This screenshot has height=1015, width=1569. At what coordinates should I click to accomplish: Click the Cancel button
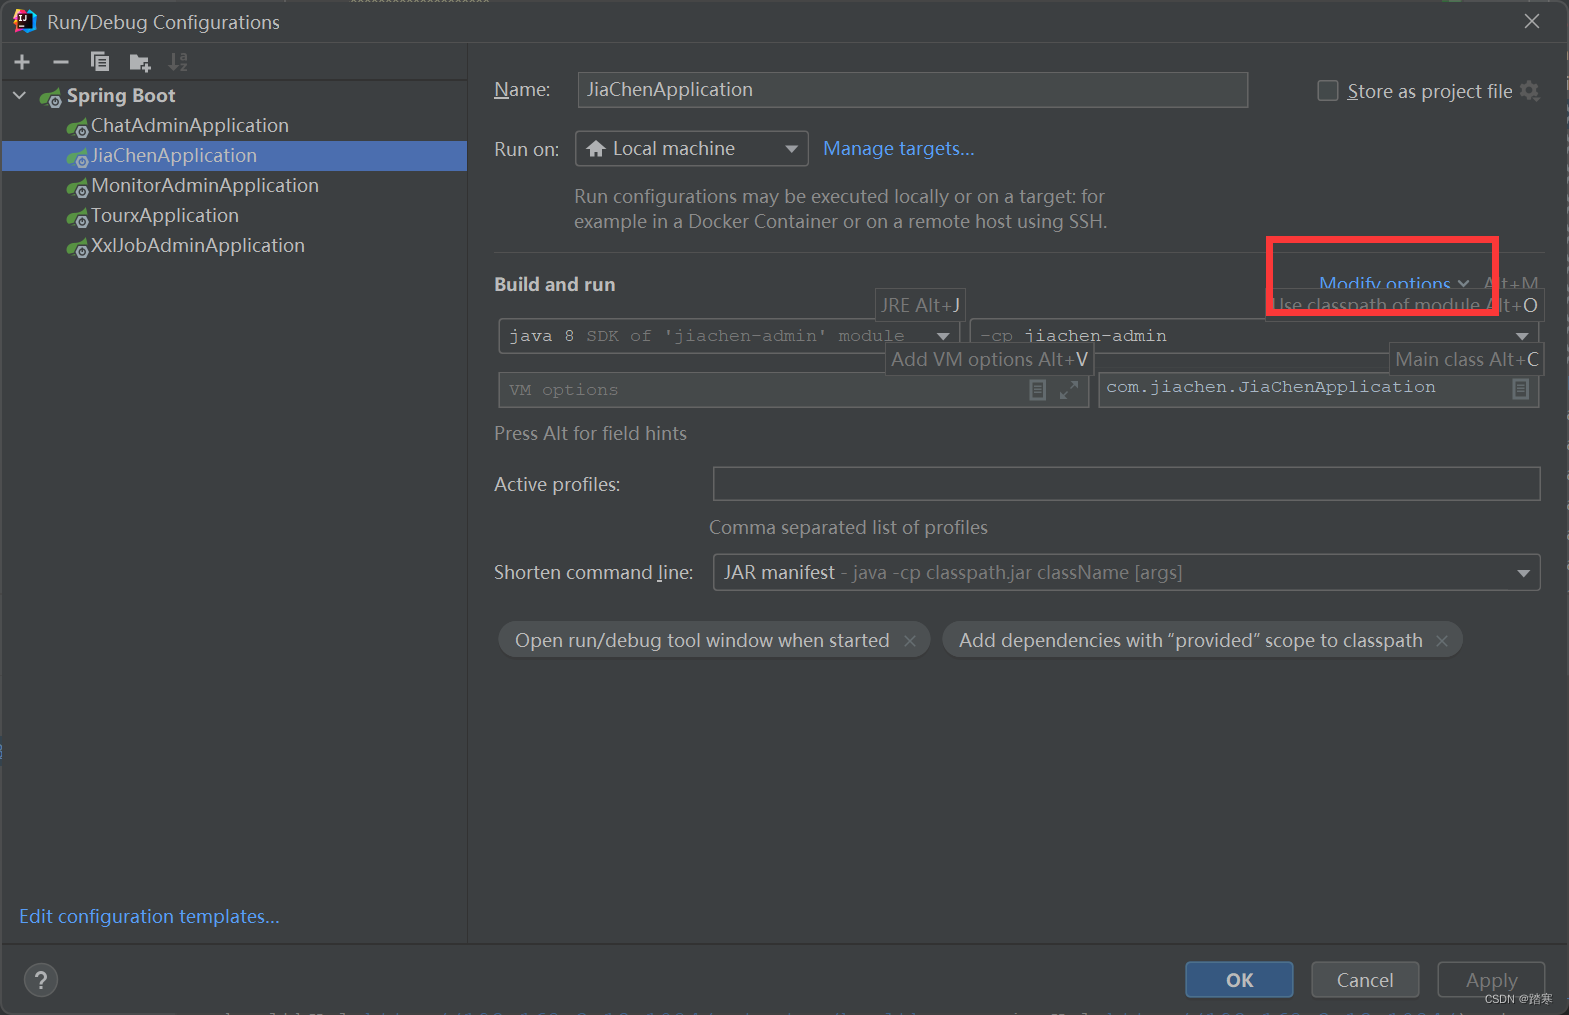click(1365, 980)
